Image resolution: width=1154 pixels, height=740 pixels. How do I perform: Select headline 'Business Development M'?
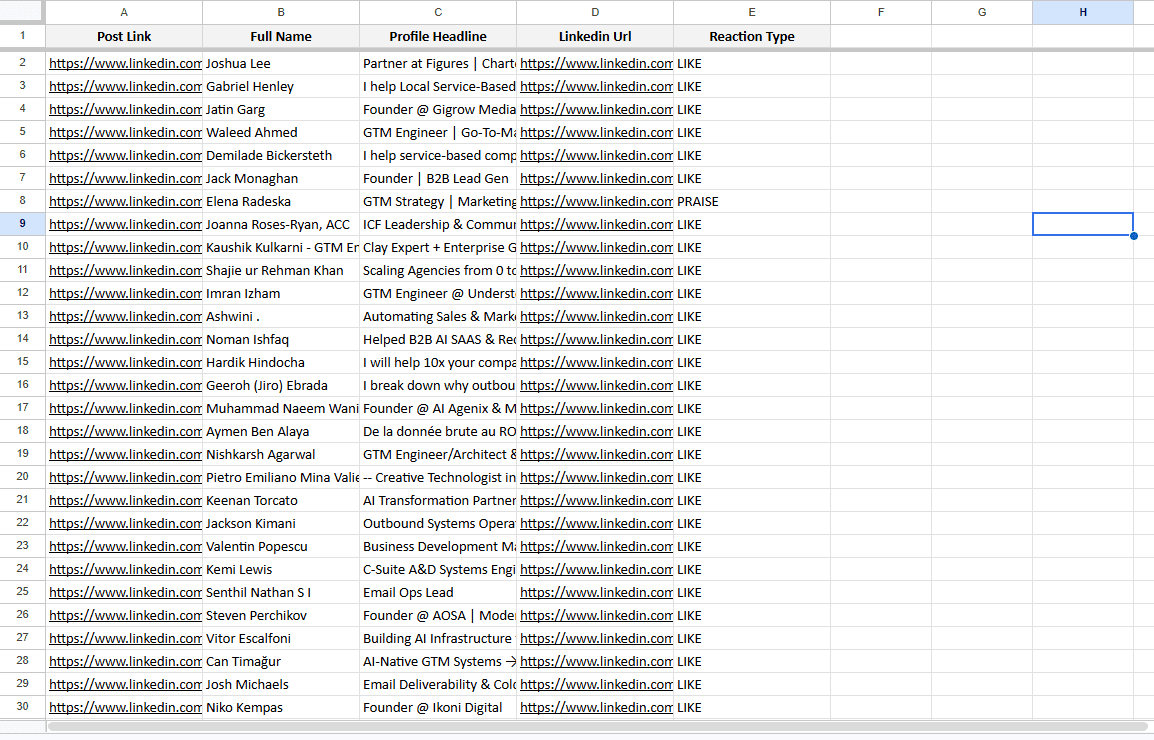tap(438, 546)
